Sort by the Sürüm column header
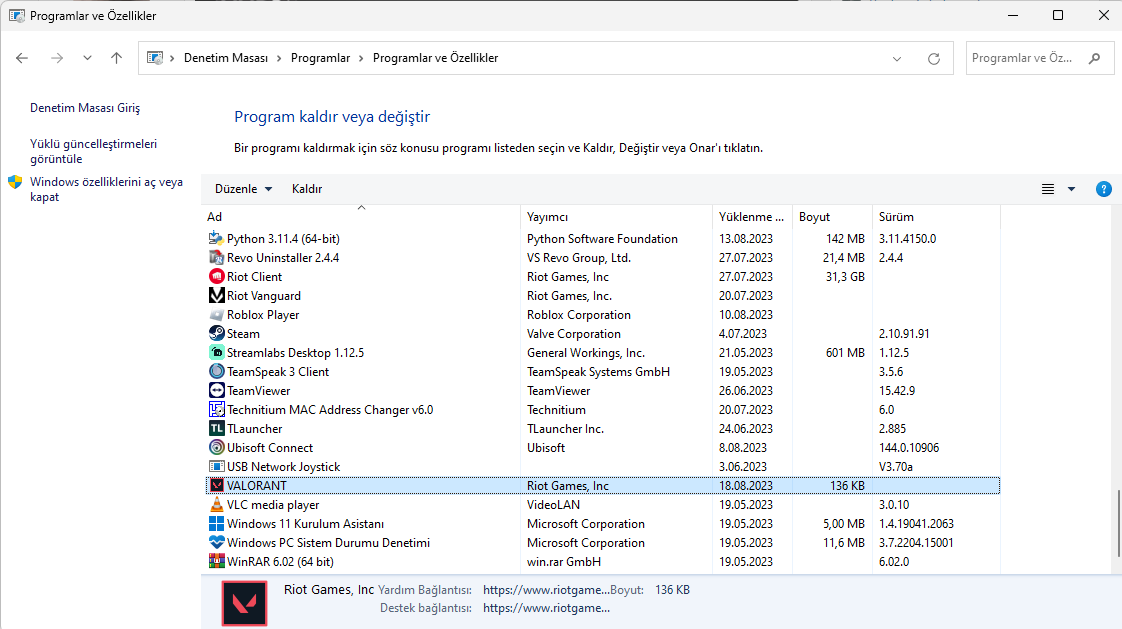The width and height of the screenshot is (1122, 629). 937,217
